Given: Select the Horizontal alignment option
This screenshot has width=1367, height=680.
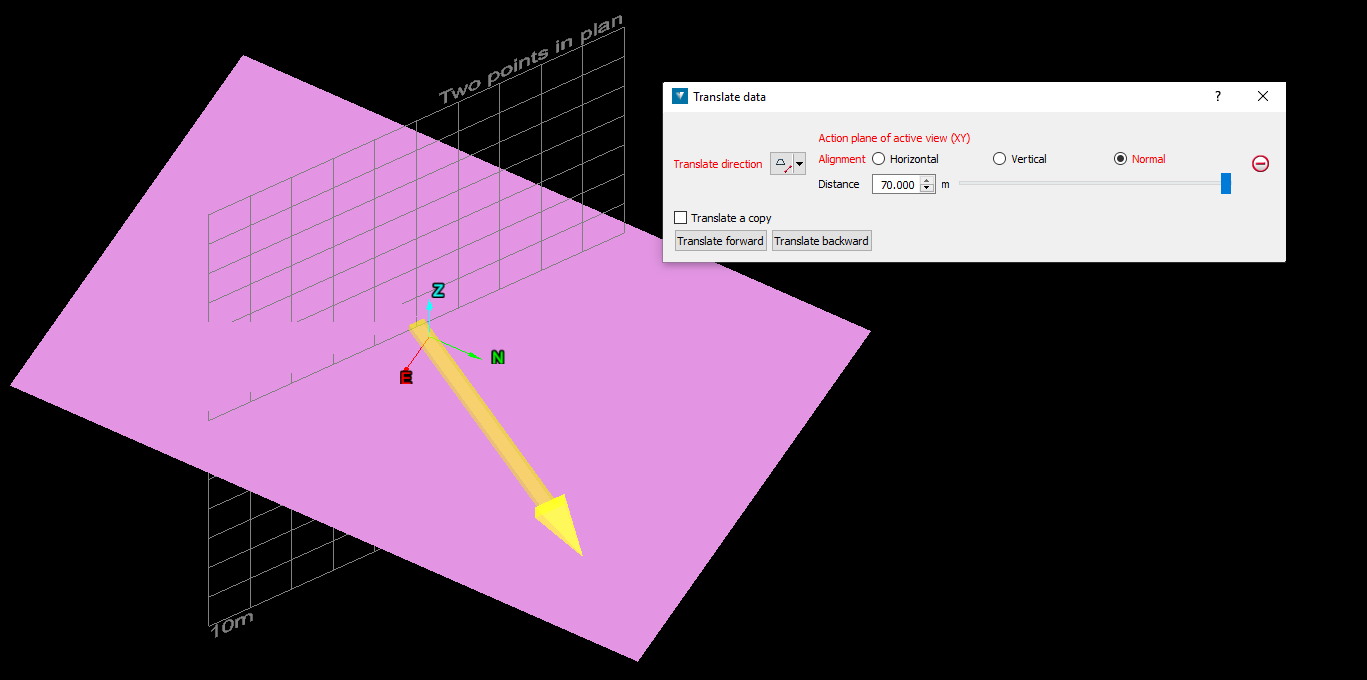Looking at the screenshot, I should pyautogui.click(x=878, y=158).
